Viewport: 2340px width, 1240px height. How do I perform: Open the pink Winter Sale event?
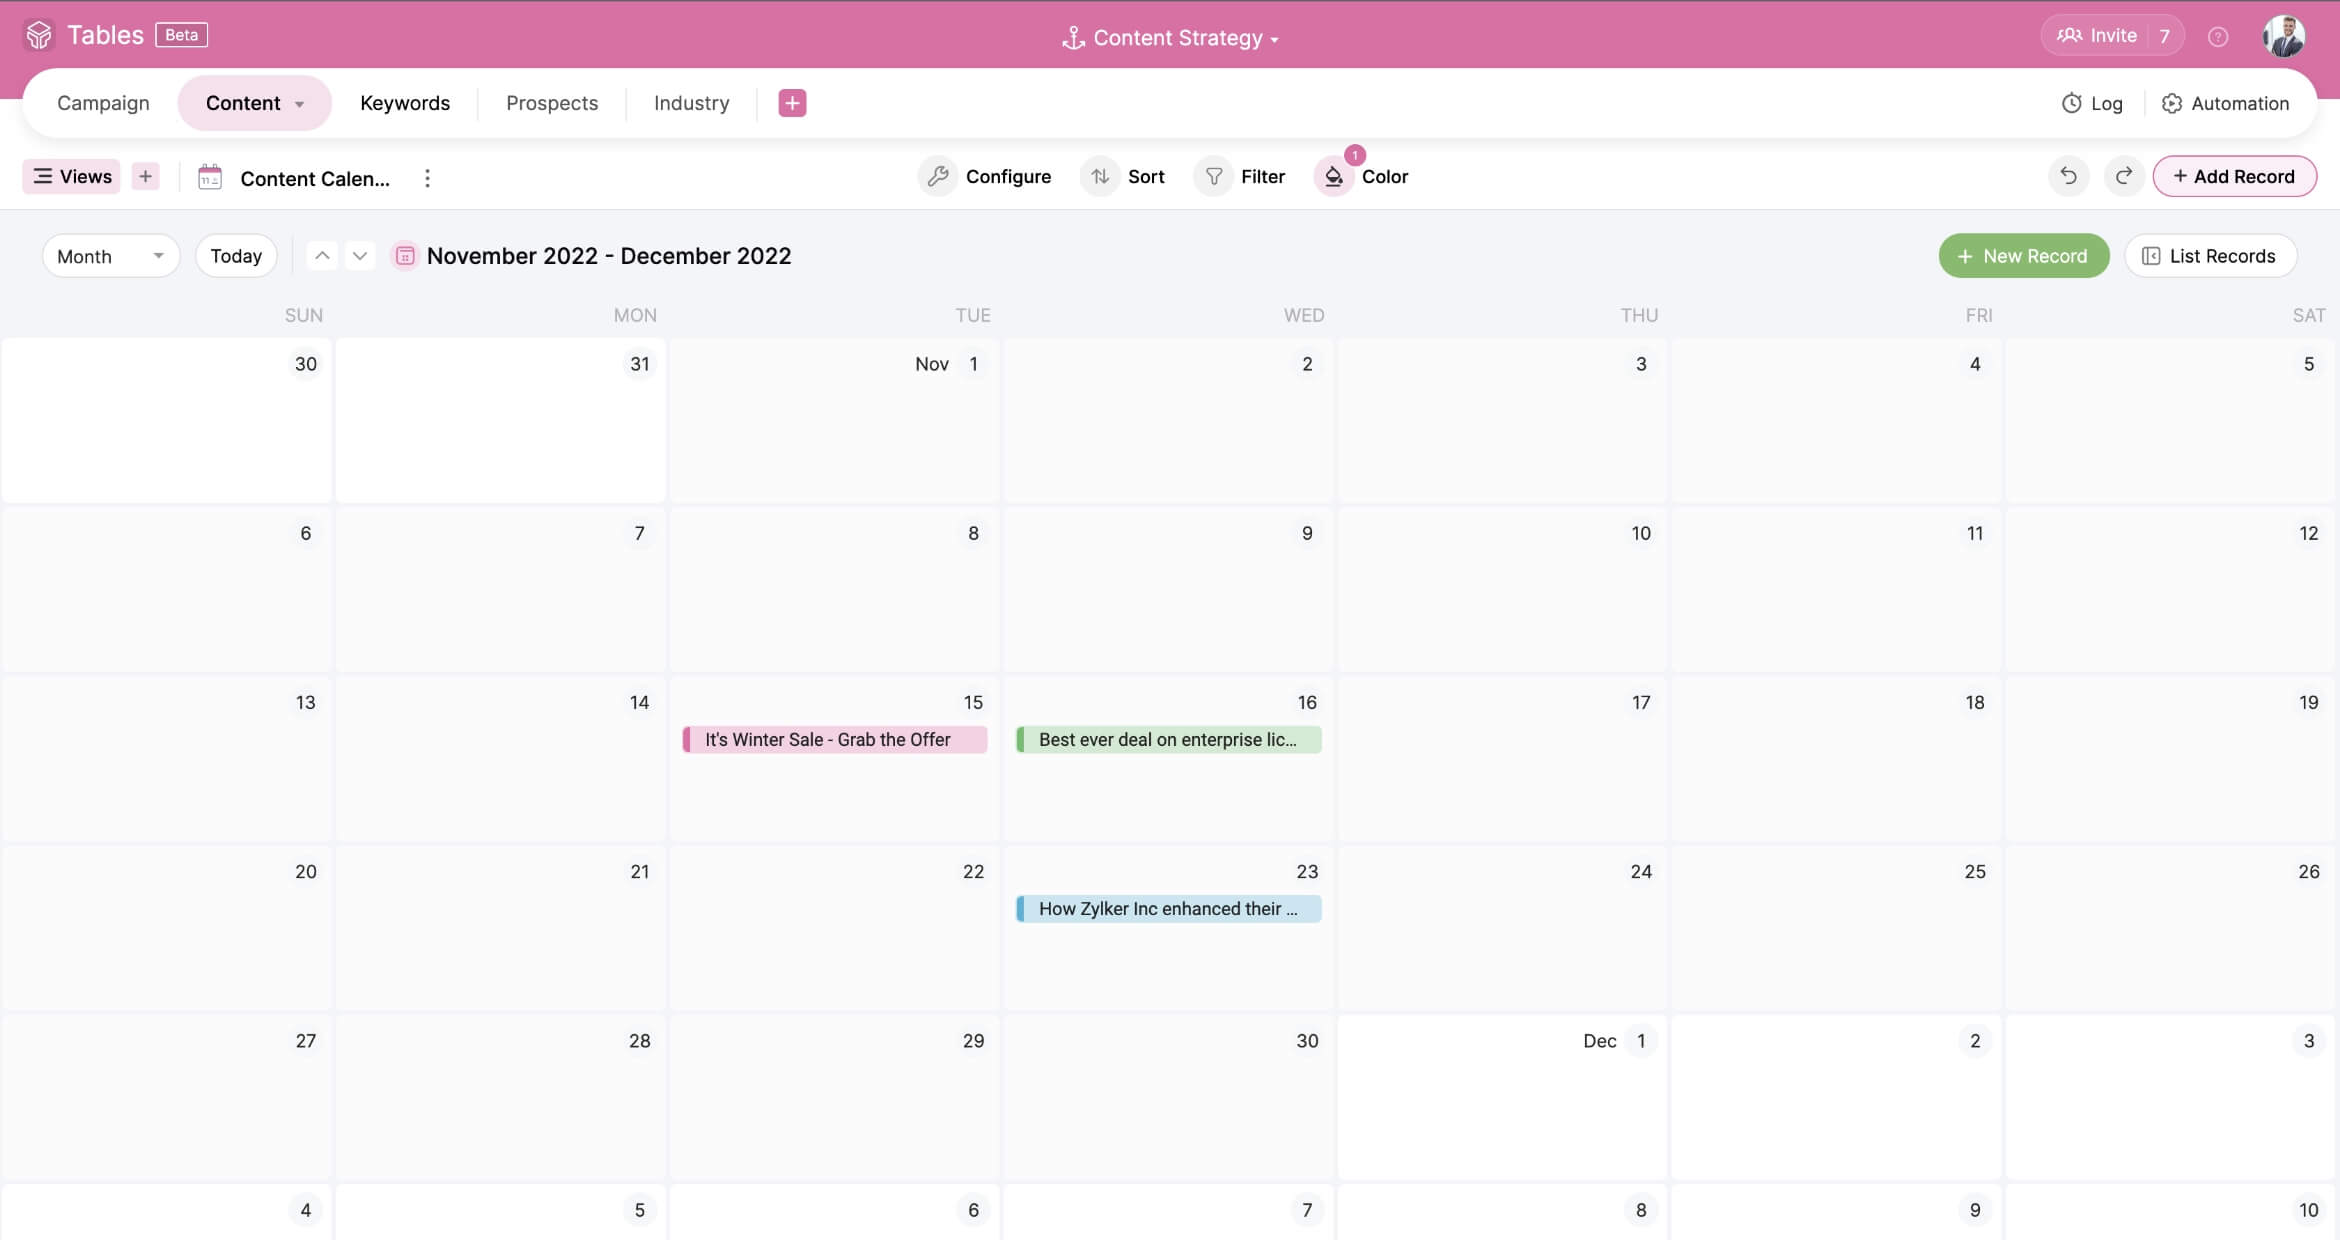(x=834, y=739)
